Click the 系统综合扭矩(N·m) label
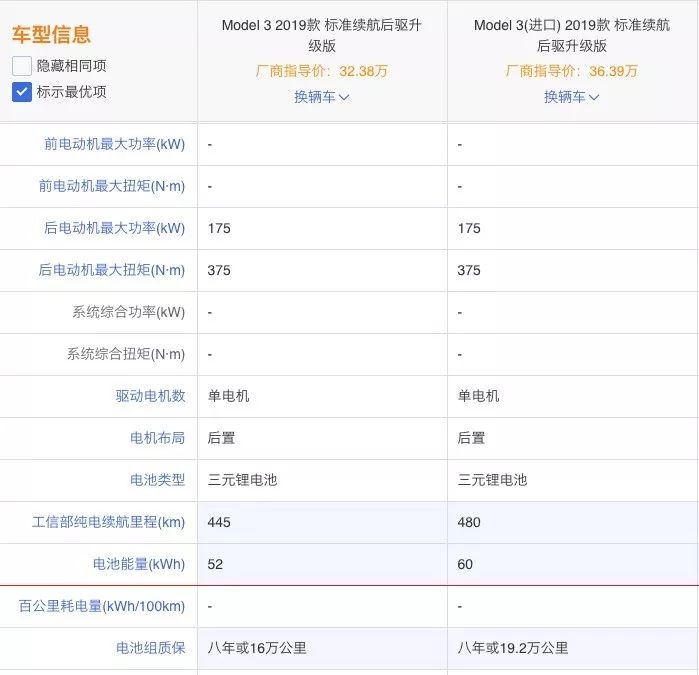Screen dimensions: 699x675 click(x=126, y=354)
